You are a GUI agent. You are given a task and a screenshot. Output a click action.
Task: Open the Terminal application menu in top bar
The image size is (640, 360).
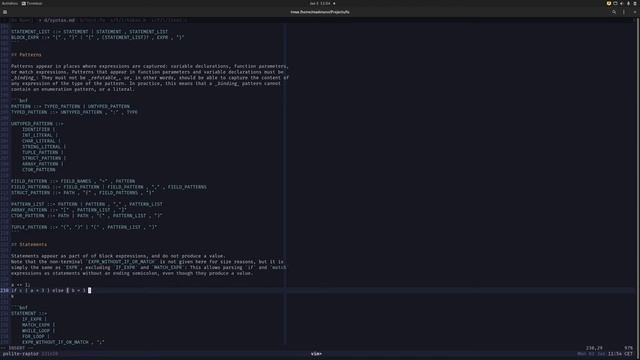32,3
